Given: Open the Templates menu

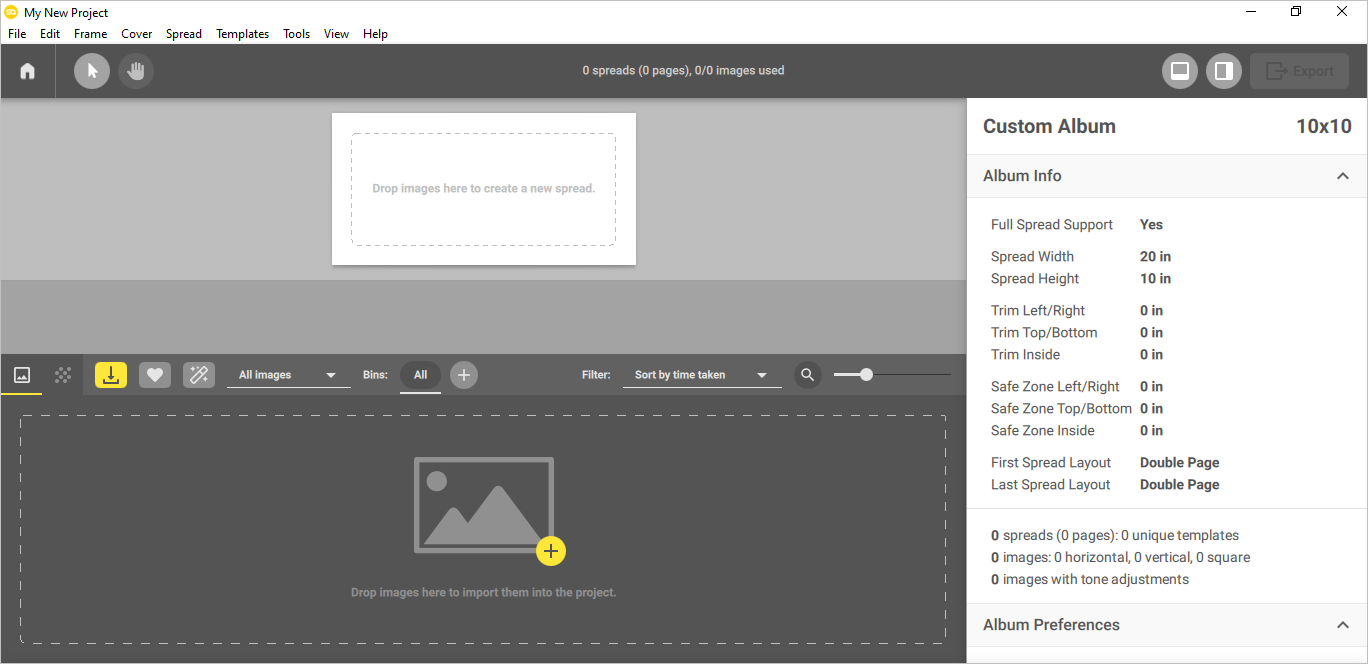Looking at the screenshot, I should point(242,33).
